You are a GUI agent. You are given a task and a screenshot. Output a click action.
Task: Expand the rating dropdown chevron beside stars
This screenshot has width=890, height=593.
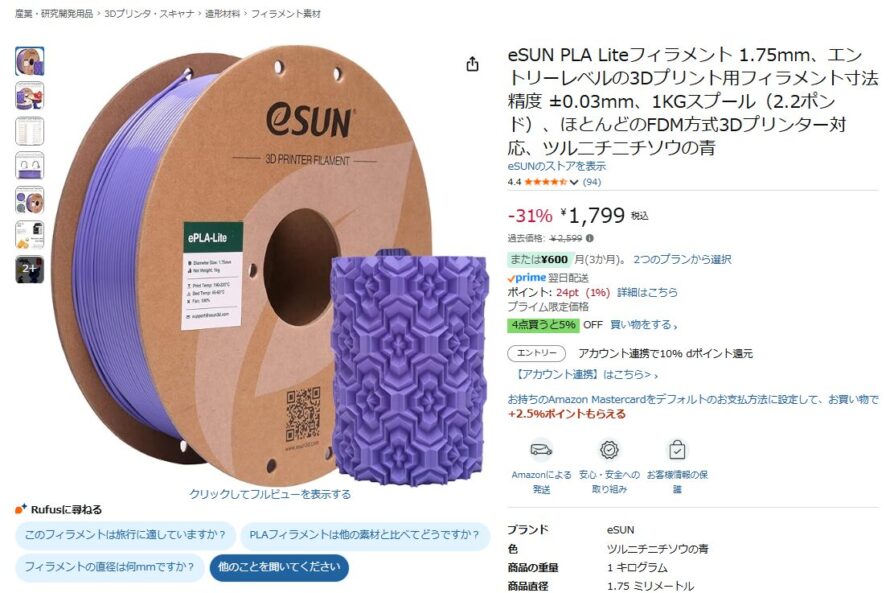click(x=574, y=182)
